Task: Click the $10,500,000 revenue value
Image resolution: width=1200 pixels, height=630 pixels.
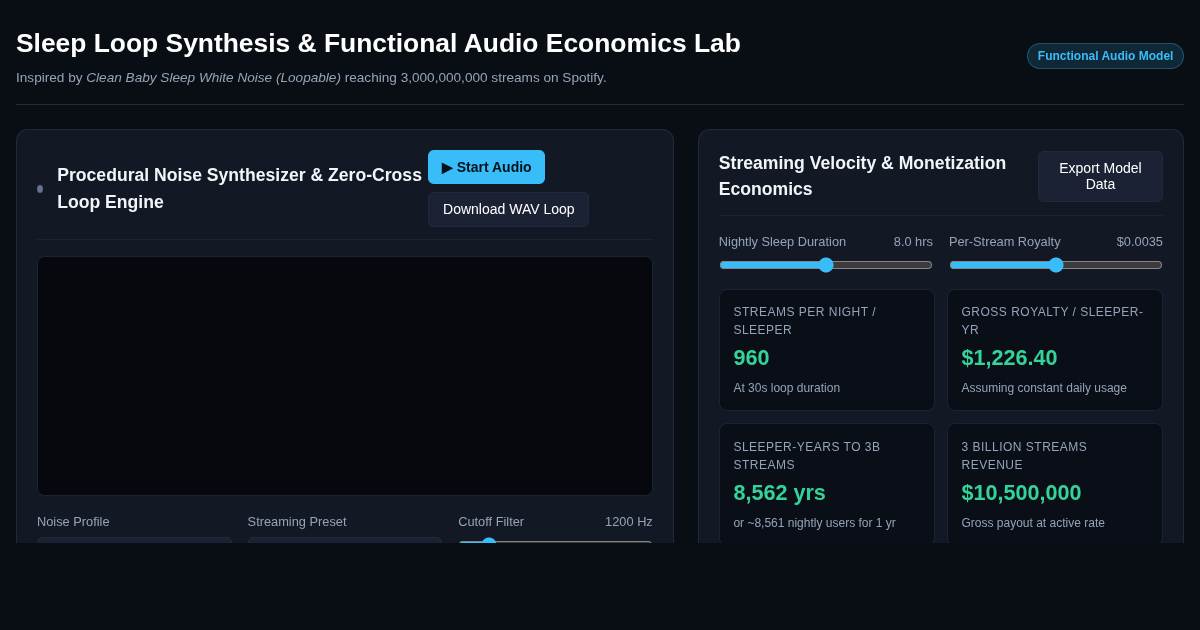Action: [x=1021, y=493]
